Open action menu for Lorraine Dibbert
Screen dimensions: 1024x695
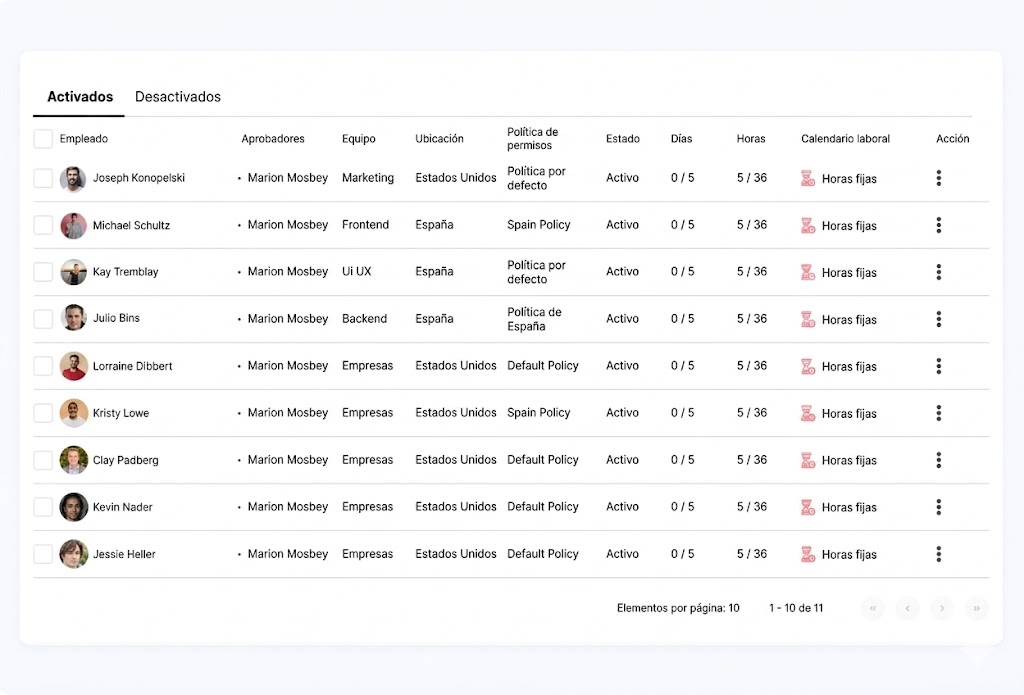[938, 366]
